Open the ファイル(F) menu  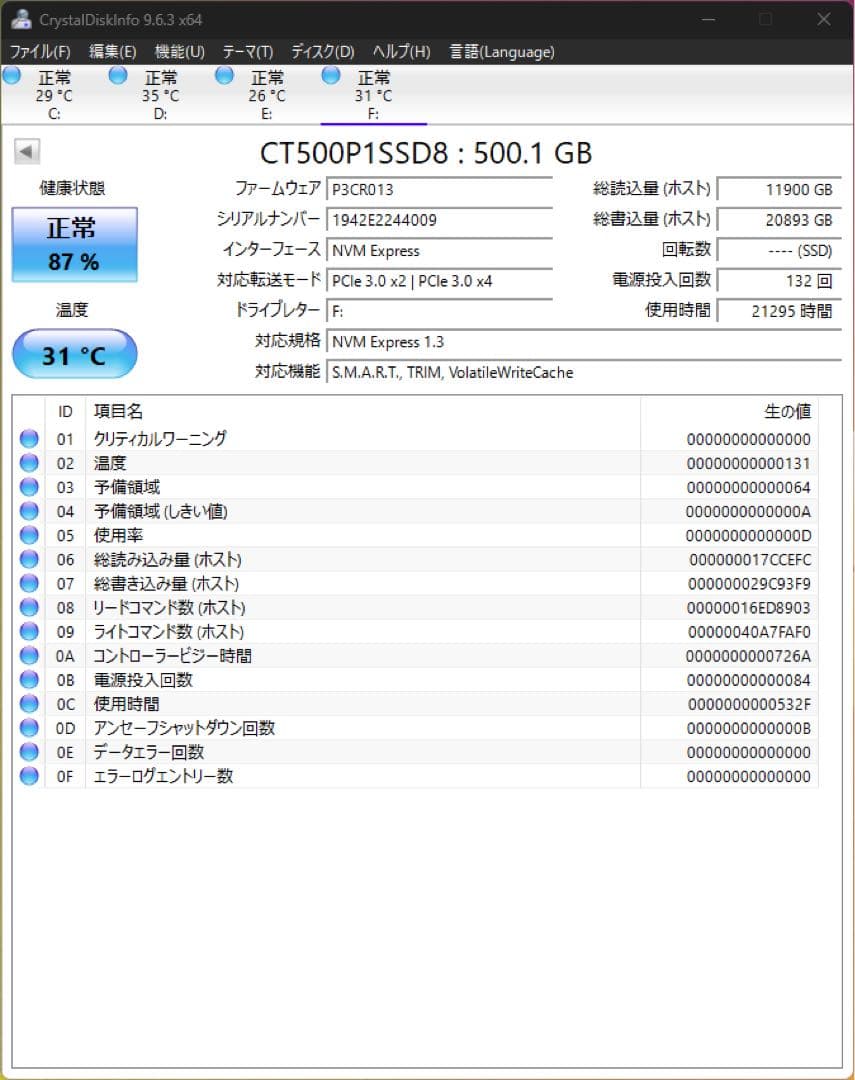(40, 52)
